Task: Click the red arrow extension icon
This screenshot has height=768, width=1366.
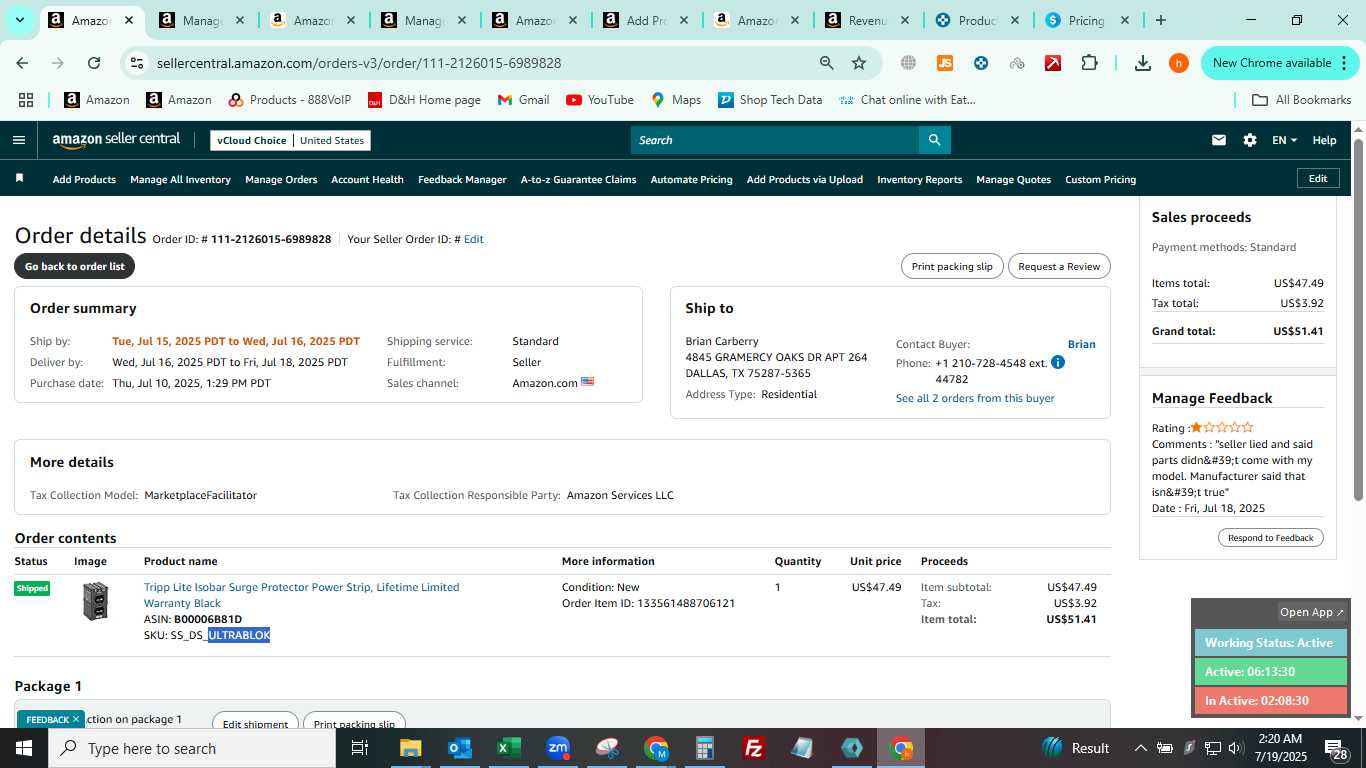Action: [x=1053, y=63]
